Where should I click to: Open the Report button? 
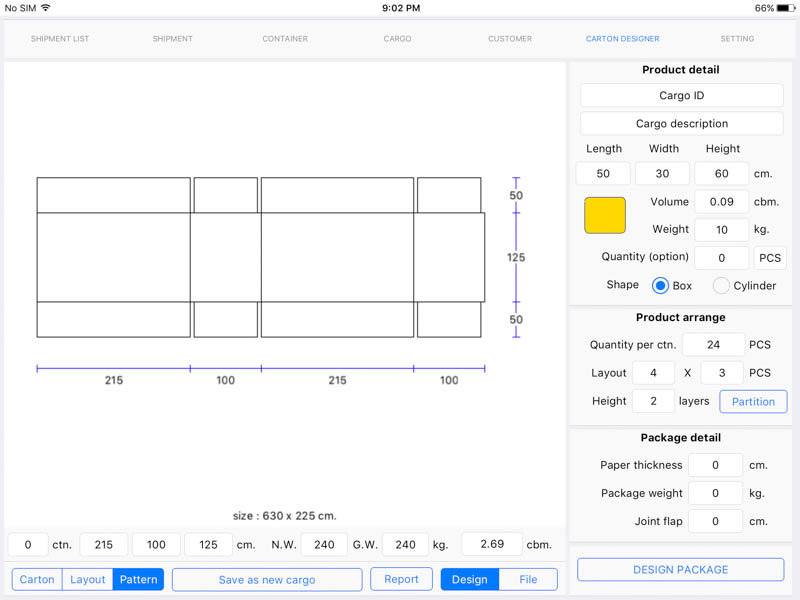[x=401, y=579]
